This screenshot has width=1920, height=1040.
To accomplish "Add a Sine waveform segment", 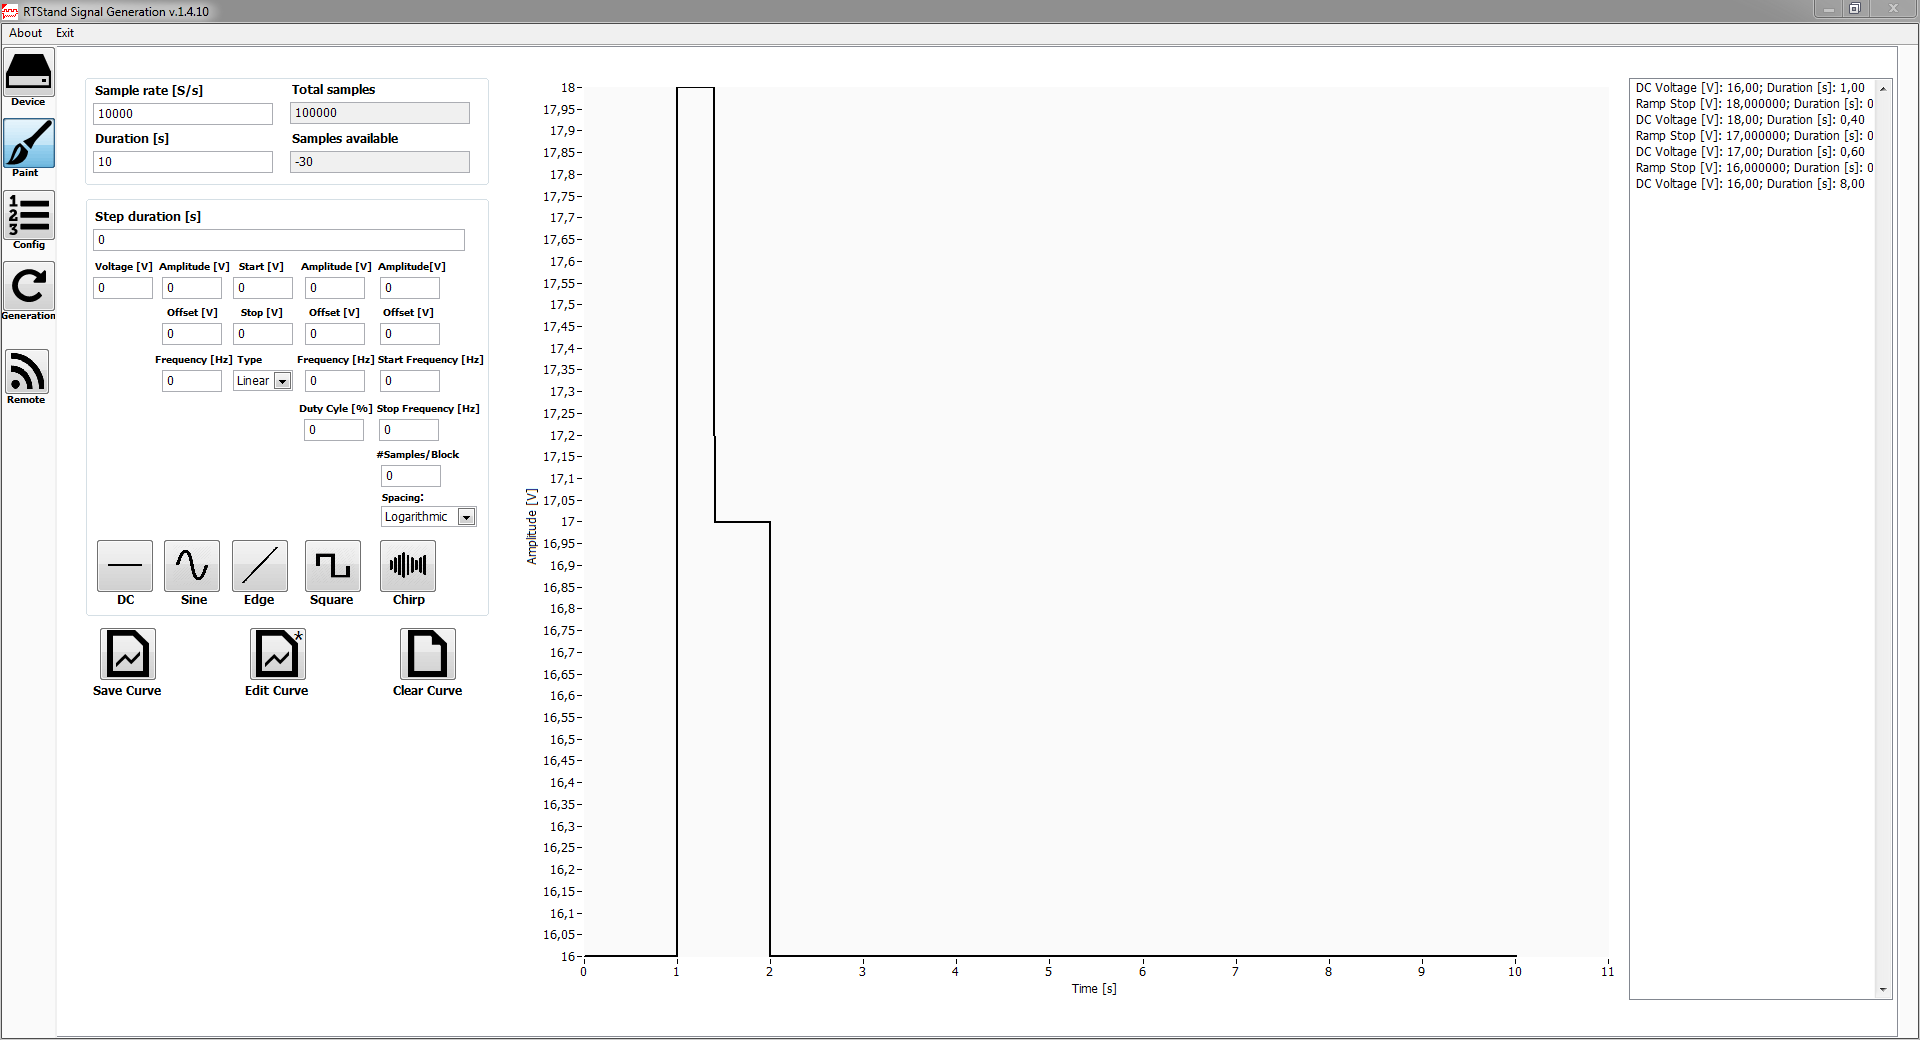I will coord(192,566).
